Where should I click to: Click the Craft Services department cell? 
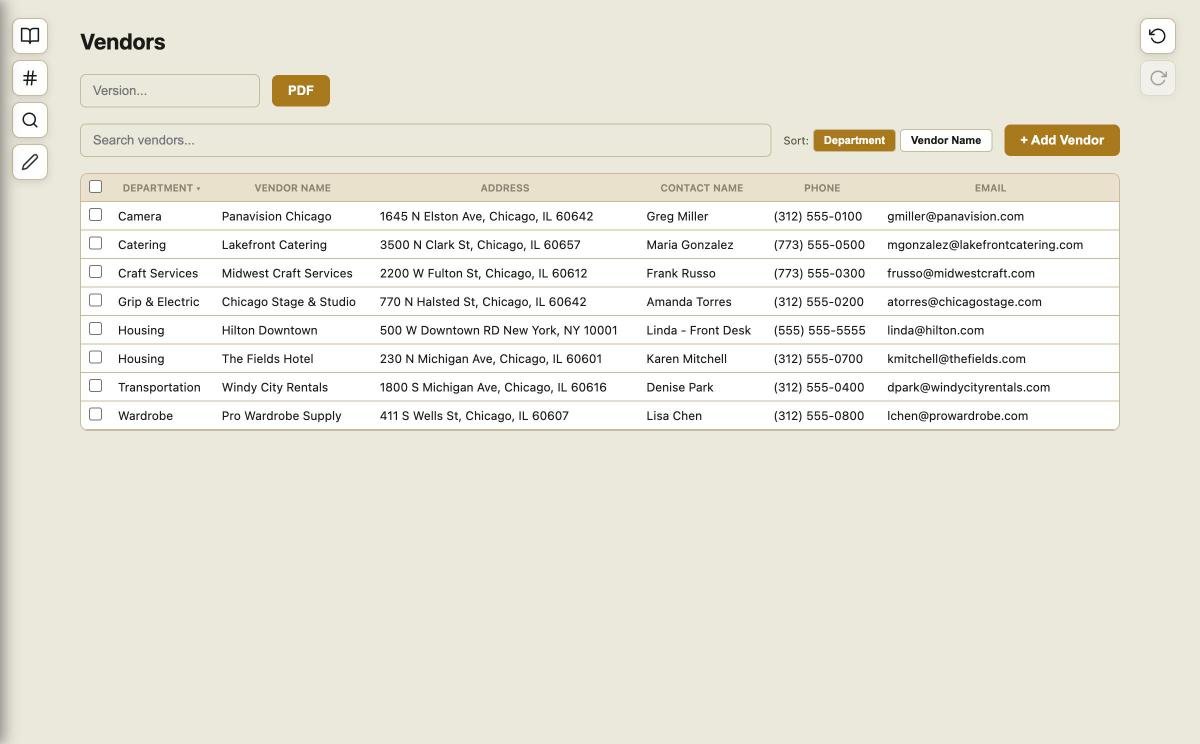coord(158,273)
